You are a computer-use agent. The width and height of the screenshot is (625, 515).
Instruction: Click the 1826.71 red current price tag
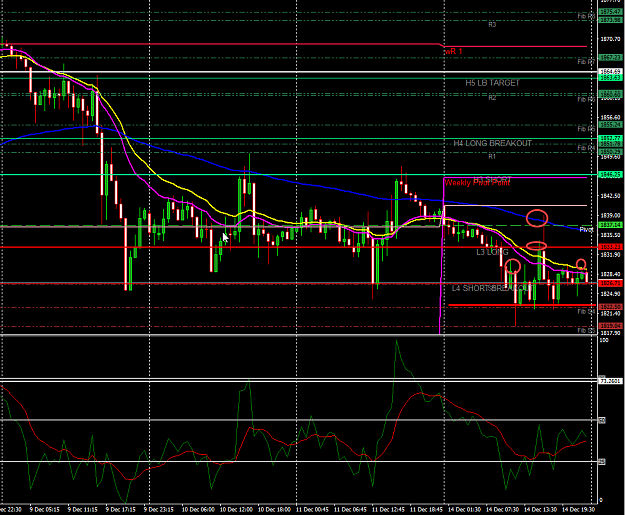tap(610, 283)
